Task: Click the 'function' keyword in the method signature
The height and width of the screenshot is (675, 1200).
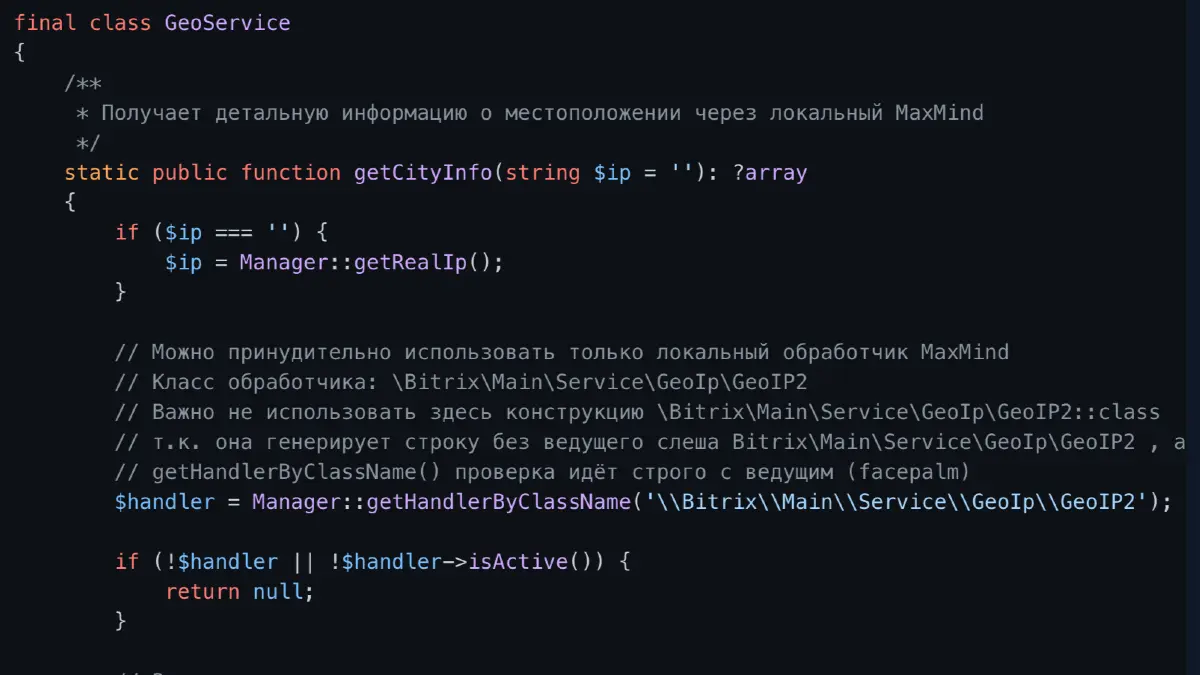Action: click(x=290, y=173)
